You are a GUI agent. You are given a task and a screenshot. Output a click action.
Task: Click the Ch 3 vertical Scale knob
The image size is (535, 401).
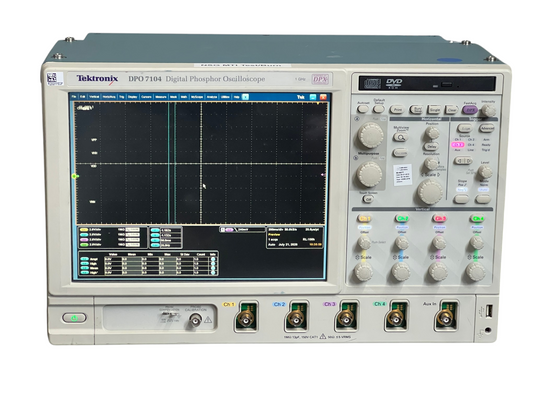pos(438,272)
